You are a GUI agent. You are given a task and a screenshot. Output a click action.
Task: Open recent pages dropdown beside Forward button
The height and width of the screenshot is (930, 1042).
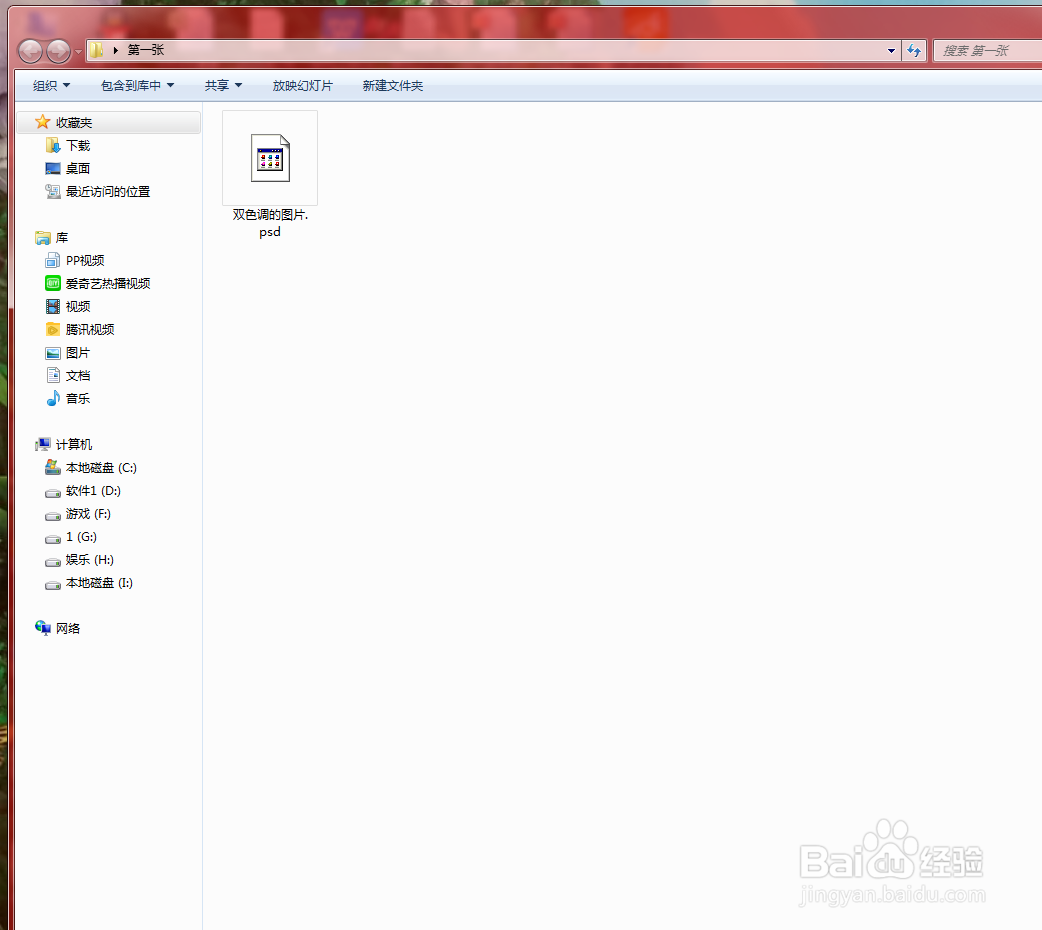pyautogui.click(x=78, y=51)
